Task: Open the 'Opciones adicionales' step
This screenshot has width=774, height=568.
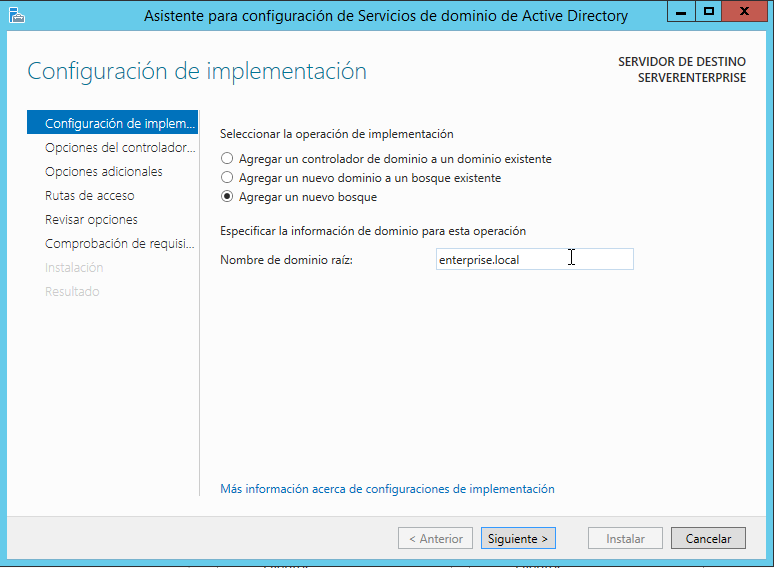Action: (x=104, y=171)
